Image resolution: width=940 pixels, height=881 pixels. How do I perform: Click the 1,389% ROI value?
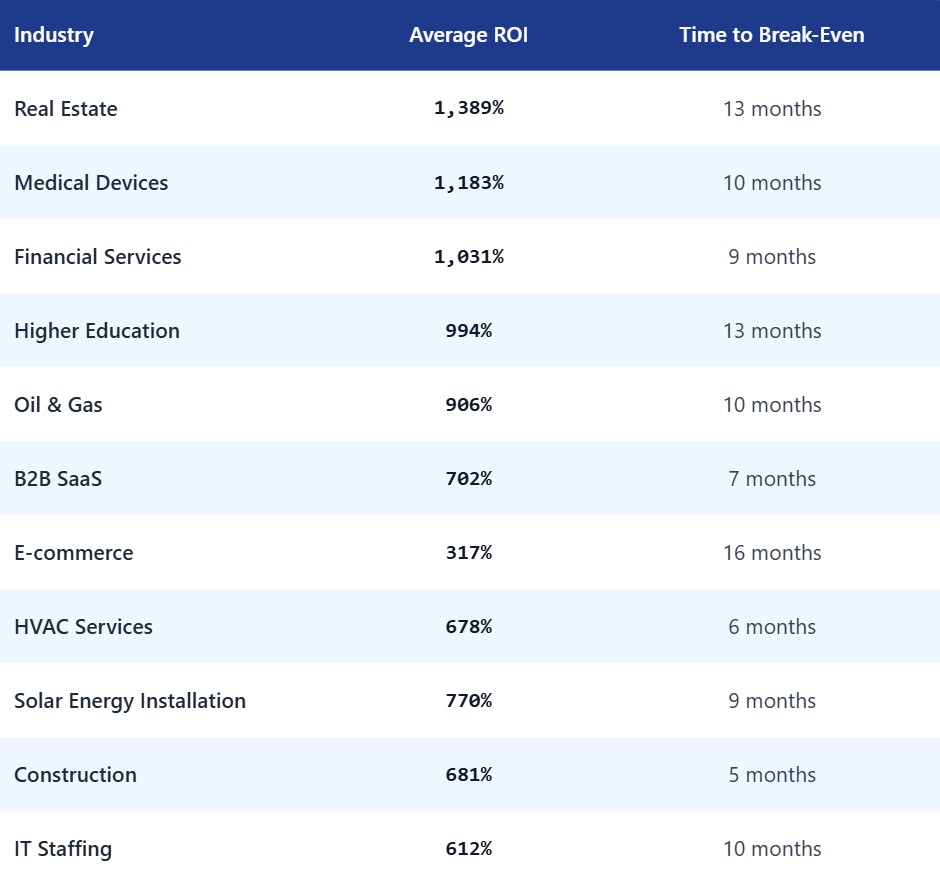469,109
